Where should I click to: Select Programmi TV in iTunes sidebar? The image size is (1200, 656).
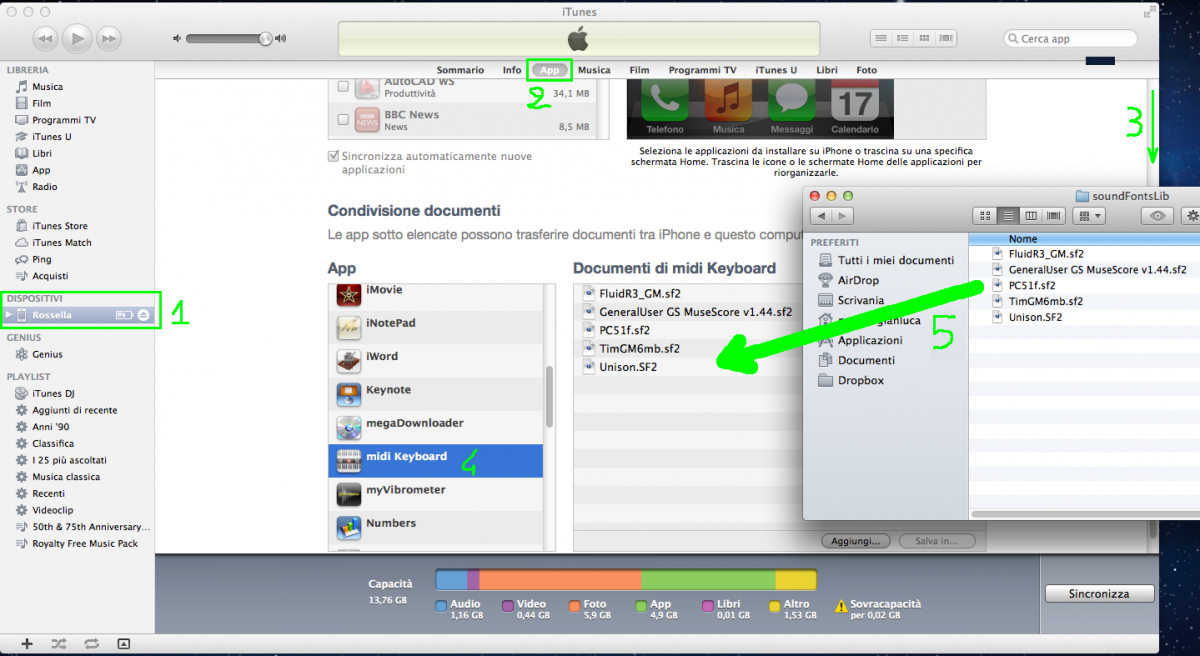point(64,120)
